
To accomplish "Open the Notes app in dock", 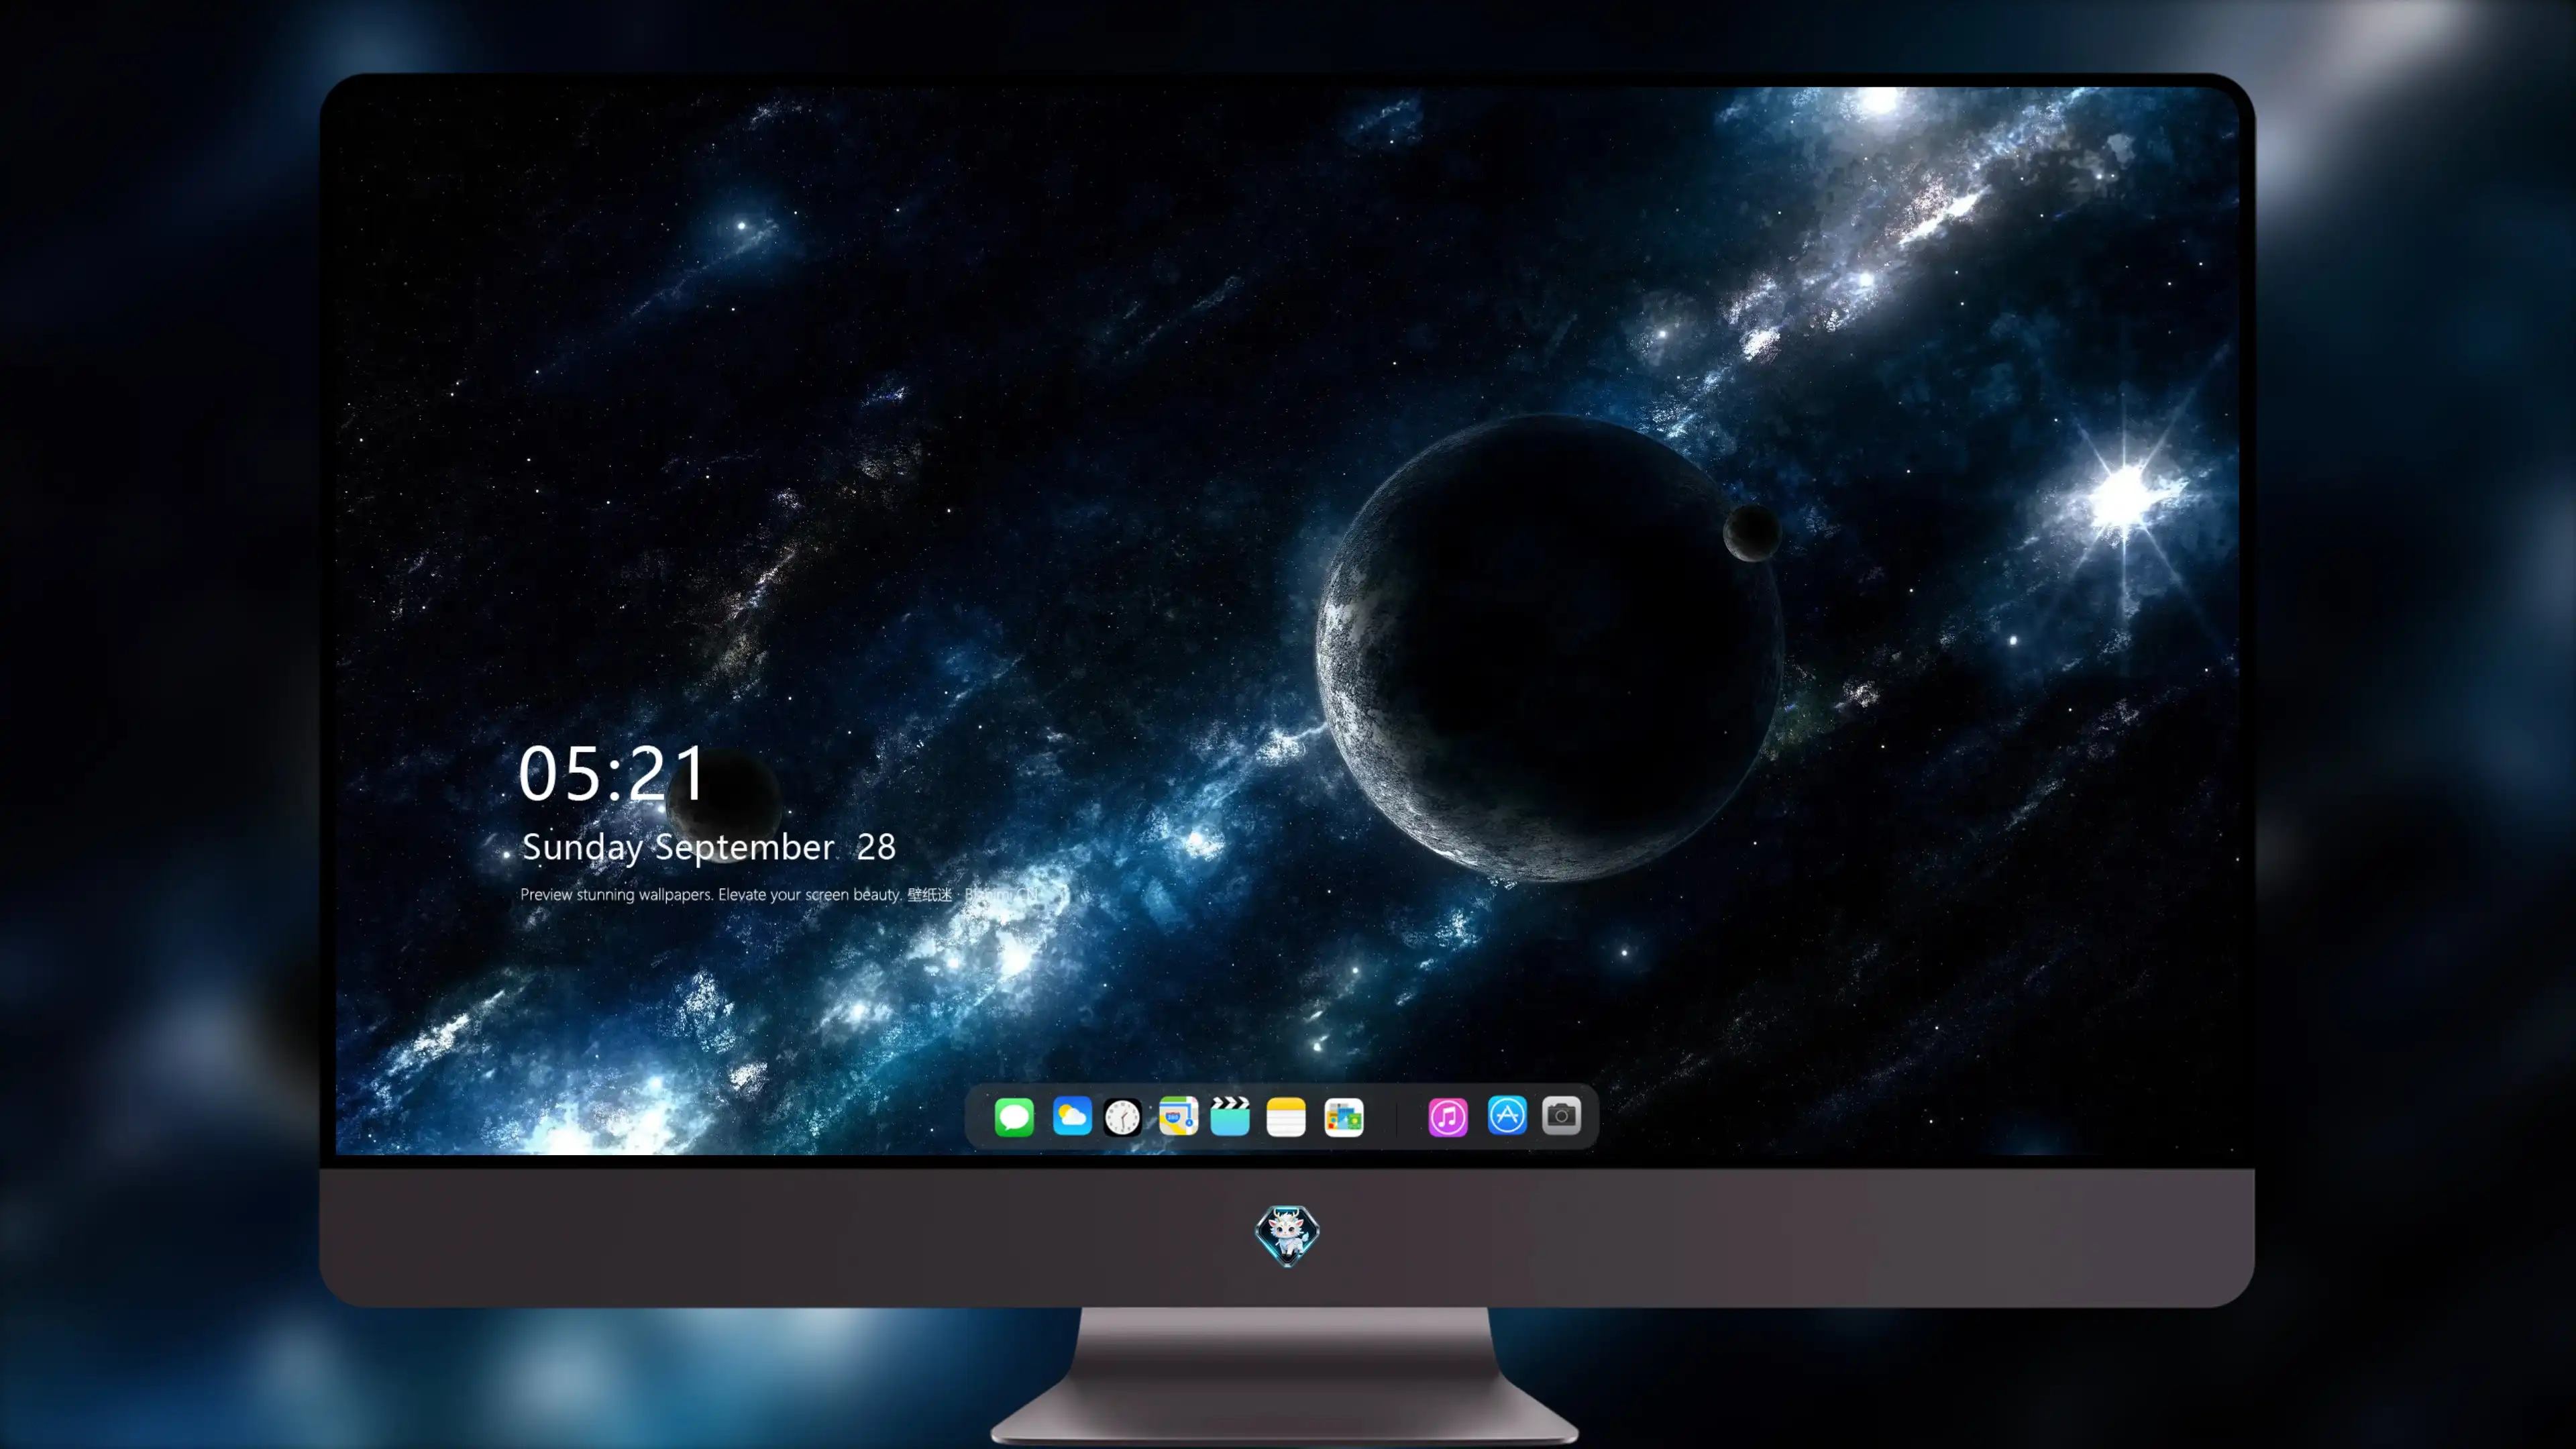I will tap(1286, 1116).
